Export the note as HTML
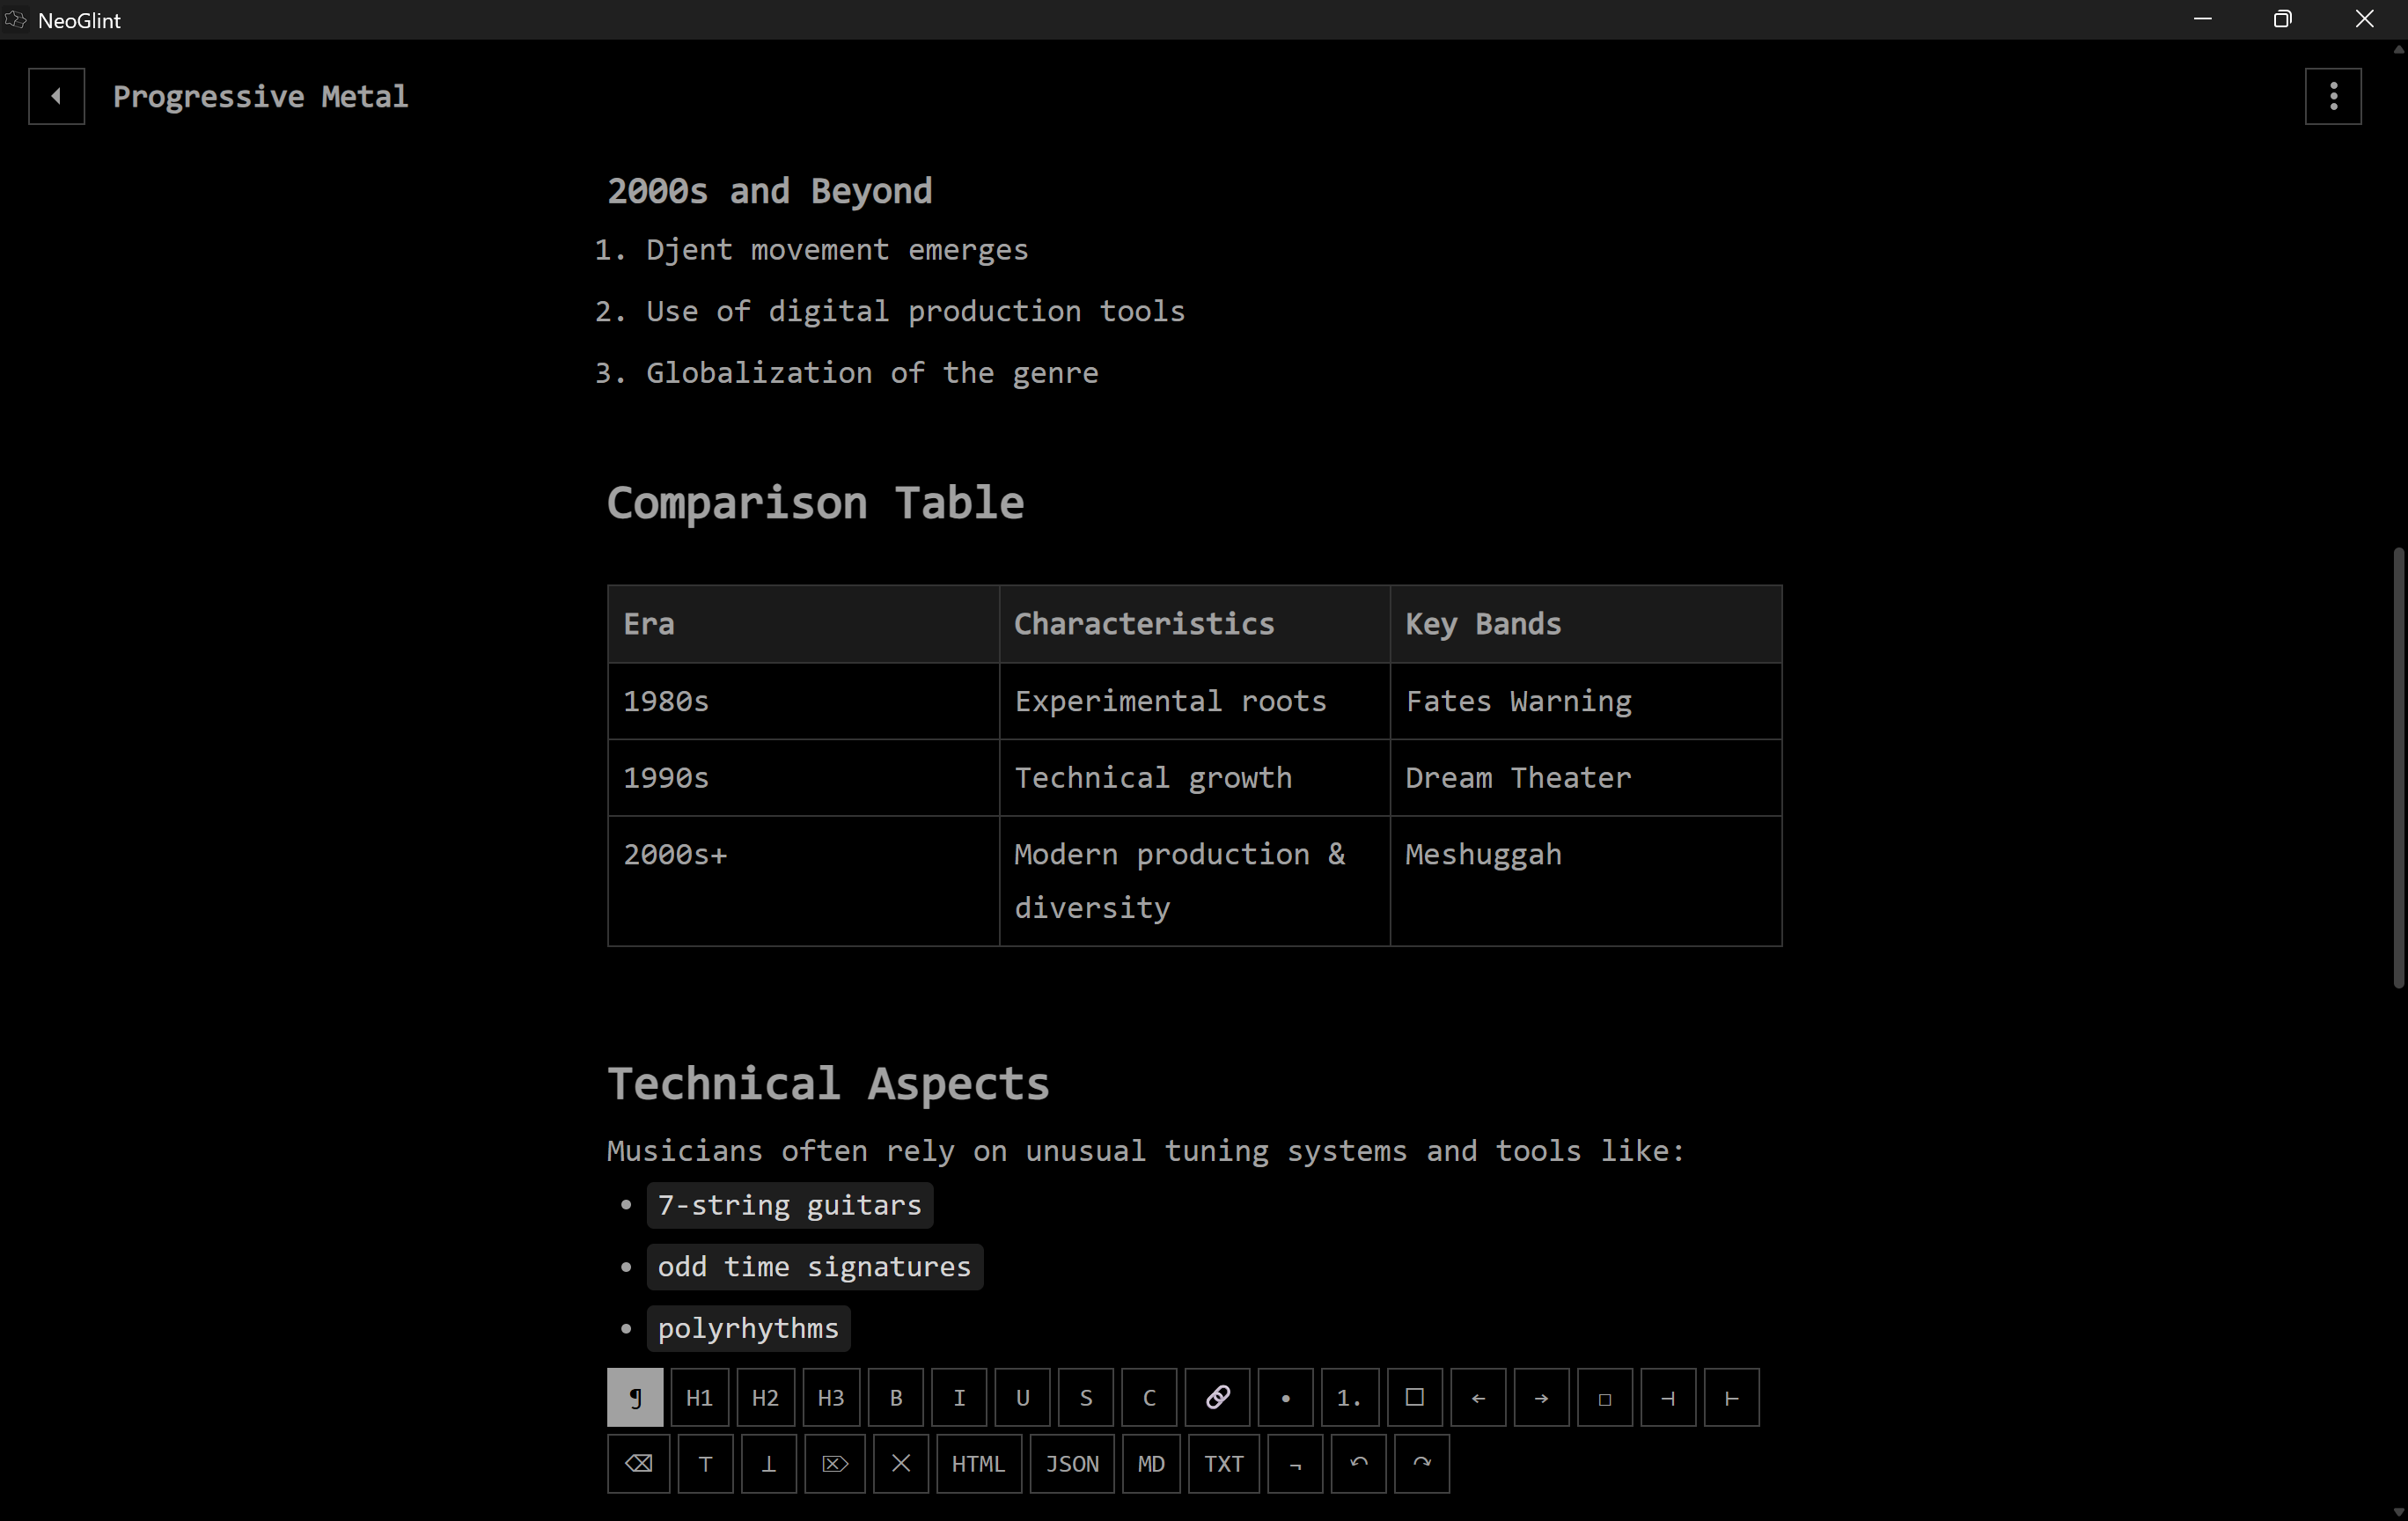Viewport: 2408px width, 1521px height. click(x=978, y=1463)
